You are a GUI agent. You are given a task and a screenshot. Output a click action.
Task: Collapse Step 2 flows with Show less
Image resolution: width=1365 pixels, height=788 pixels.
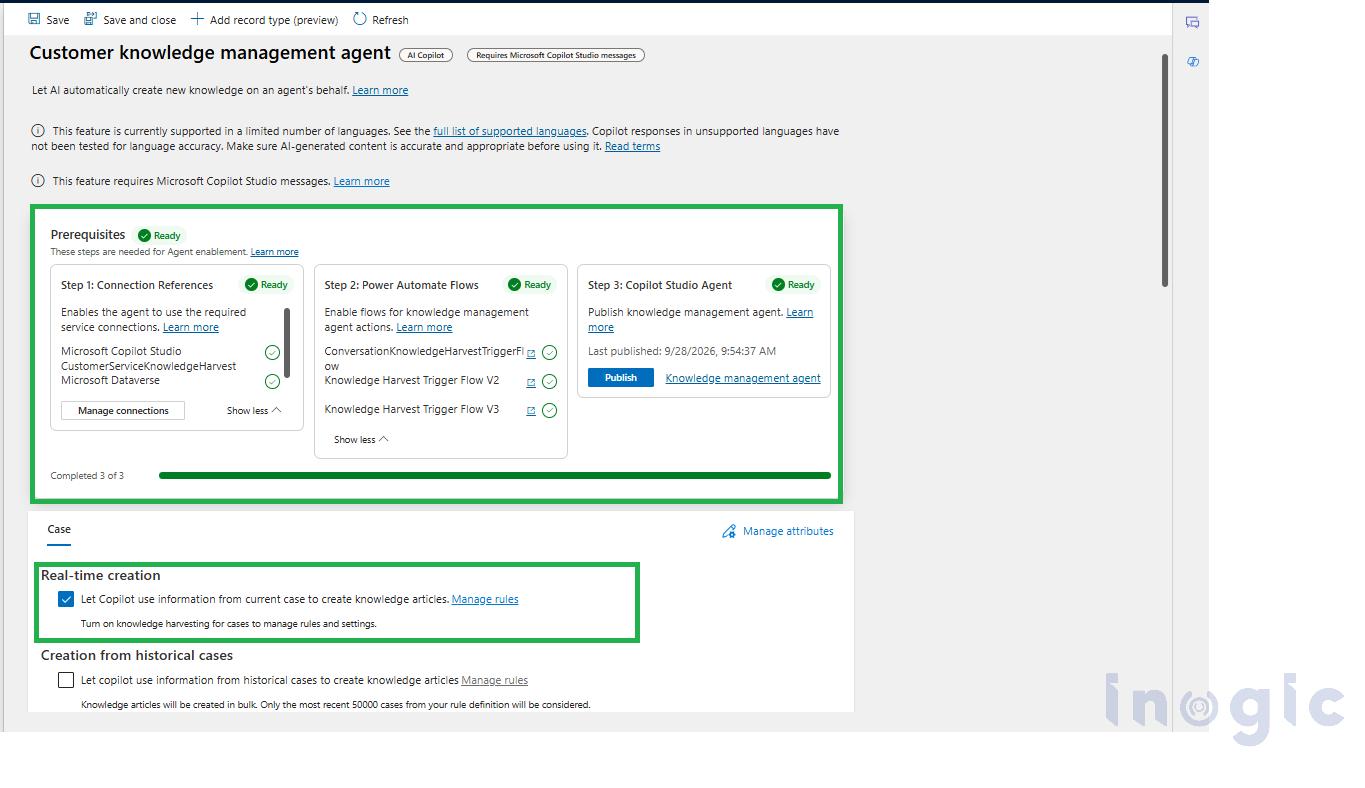(361, 440)
